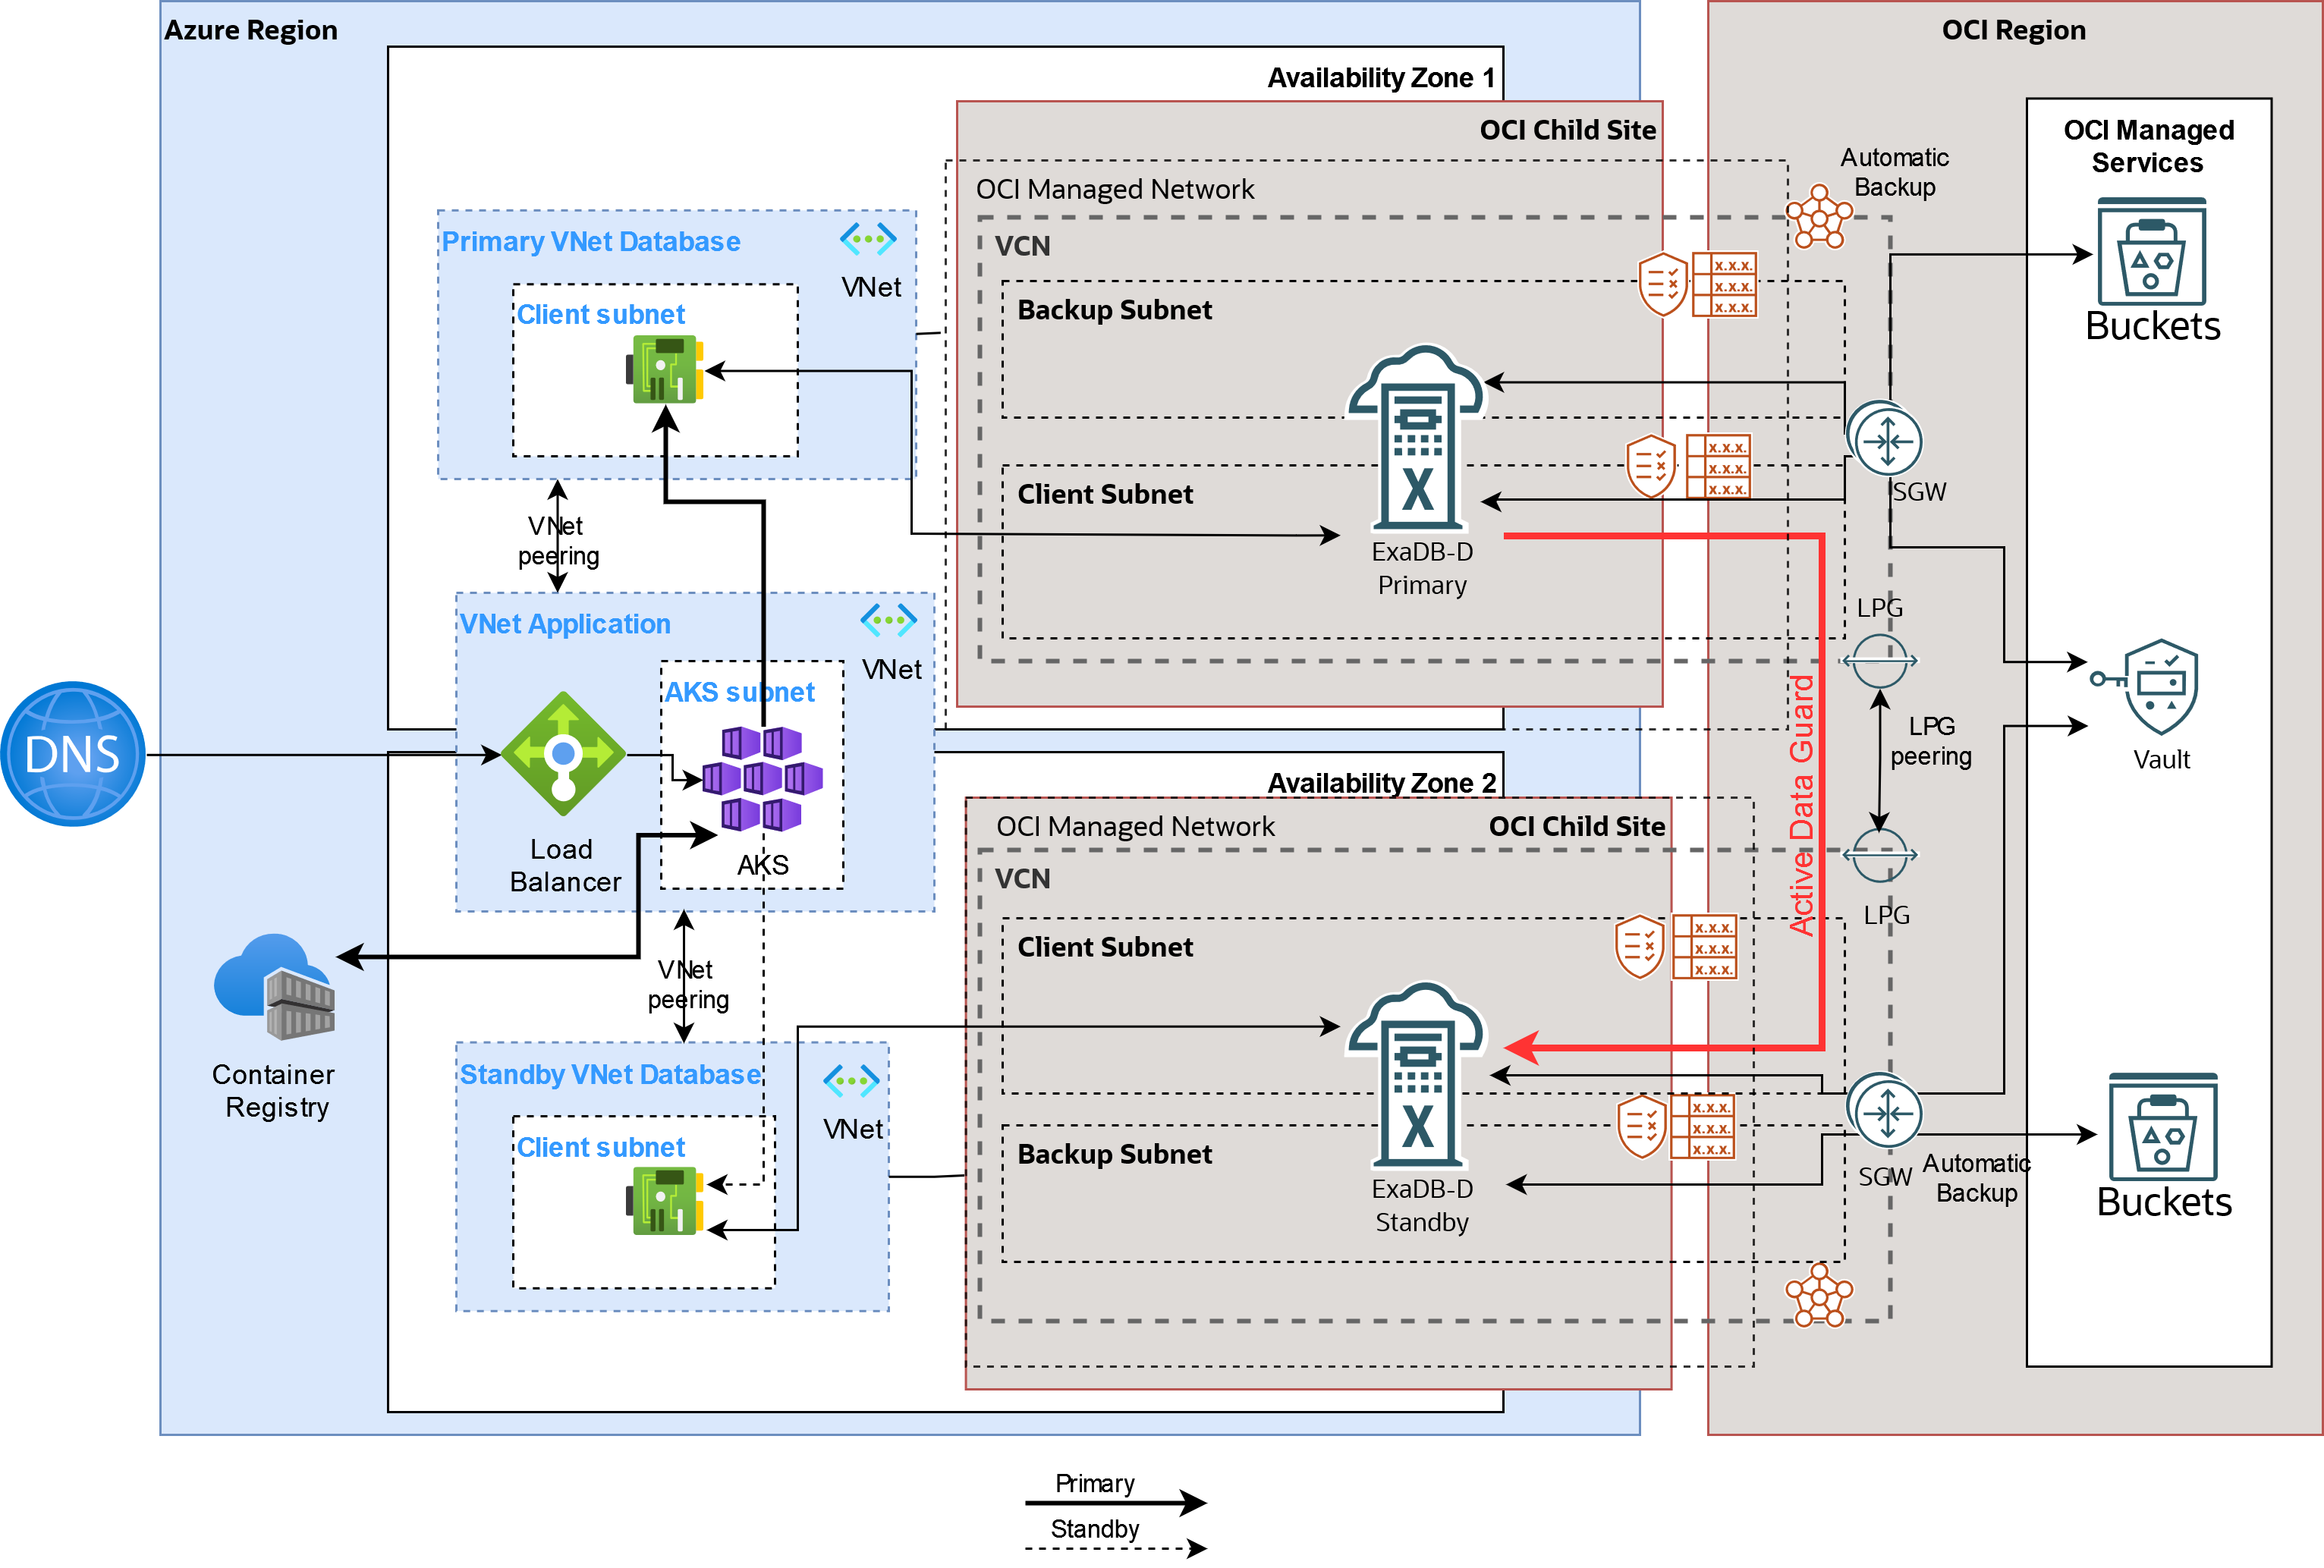Click the Azure Region label
2324x1568 pixels.
[251, 30]
